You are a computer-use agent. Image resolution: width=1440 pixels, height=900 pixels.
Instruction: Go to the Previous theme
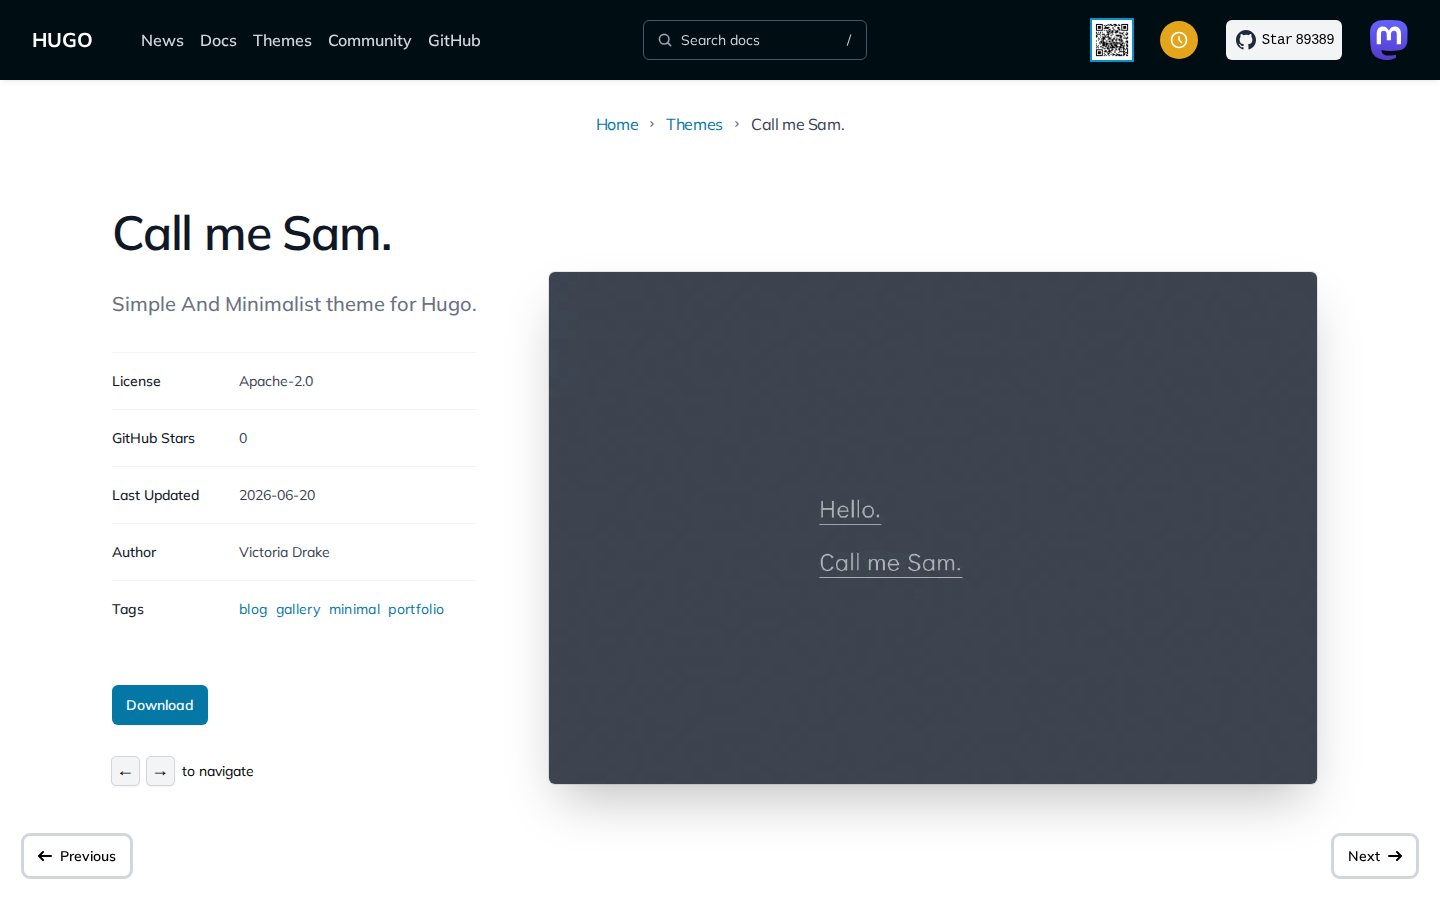[77, 856]
